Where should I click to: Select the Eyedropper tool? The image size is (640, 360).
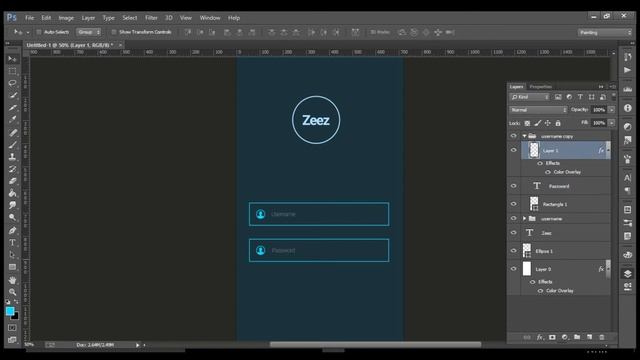(x=12, y=120)
